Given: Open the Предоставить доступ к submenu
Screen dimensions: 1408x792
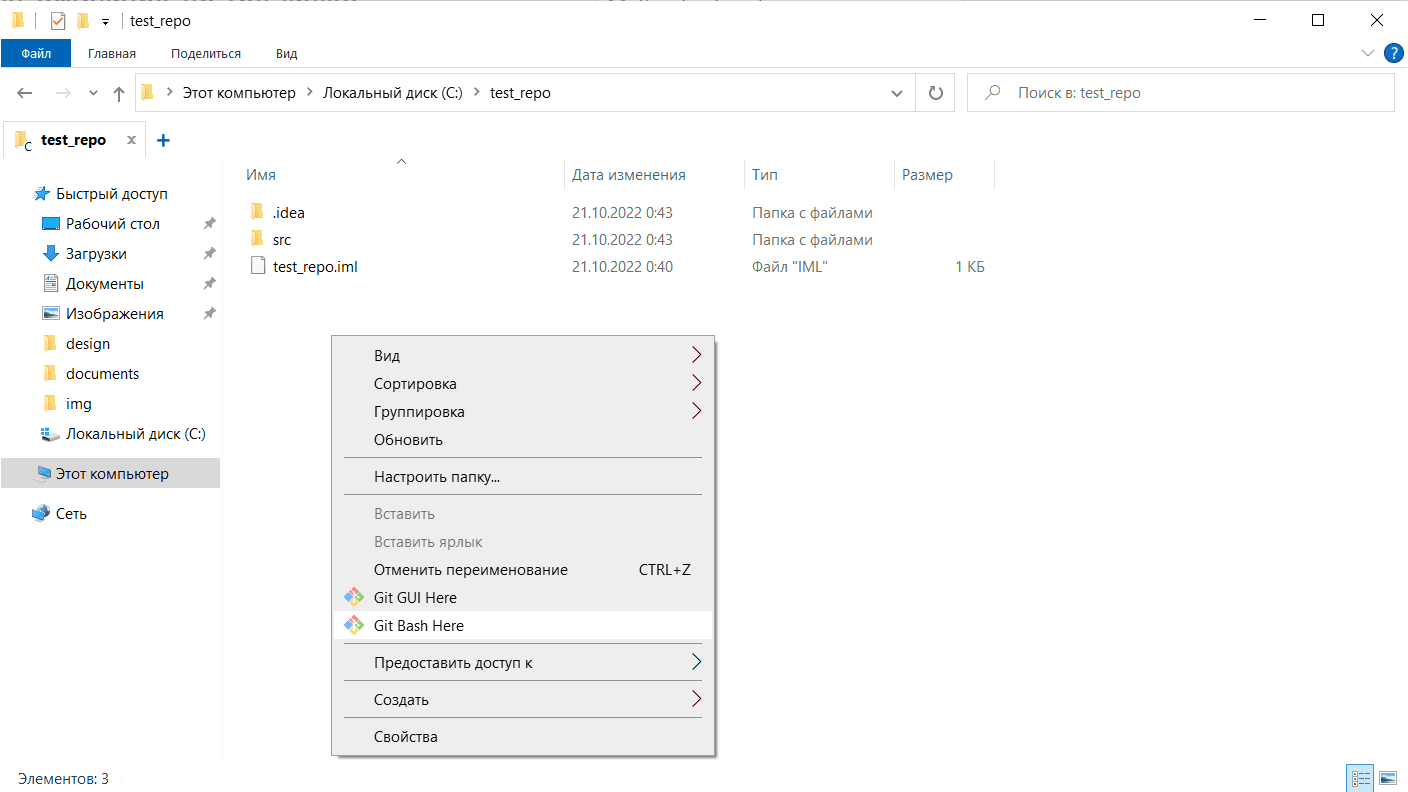Looking at the screenshot, I should click(522, 662).
